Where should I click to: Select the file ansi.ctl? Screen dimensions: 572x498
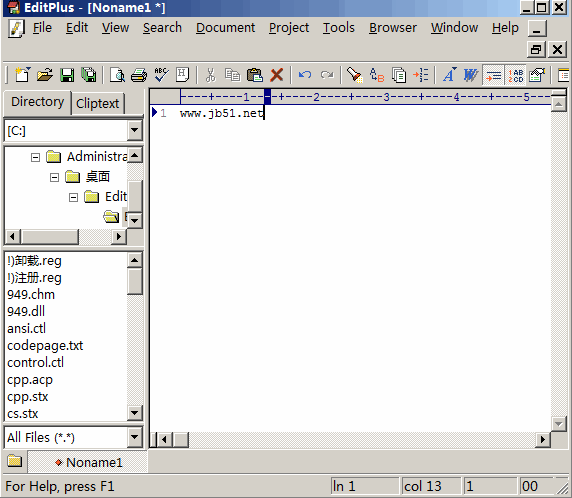coord(26,329)
